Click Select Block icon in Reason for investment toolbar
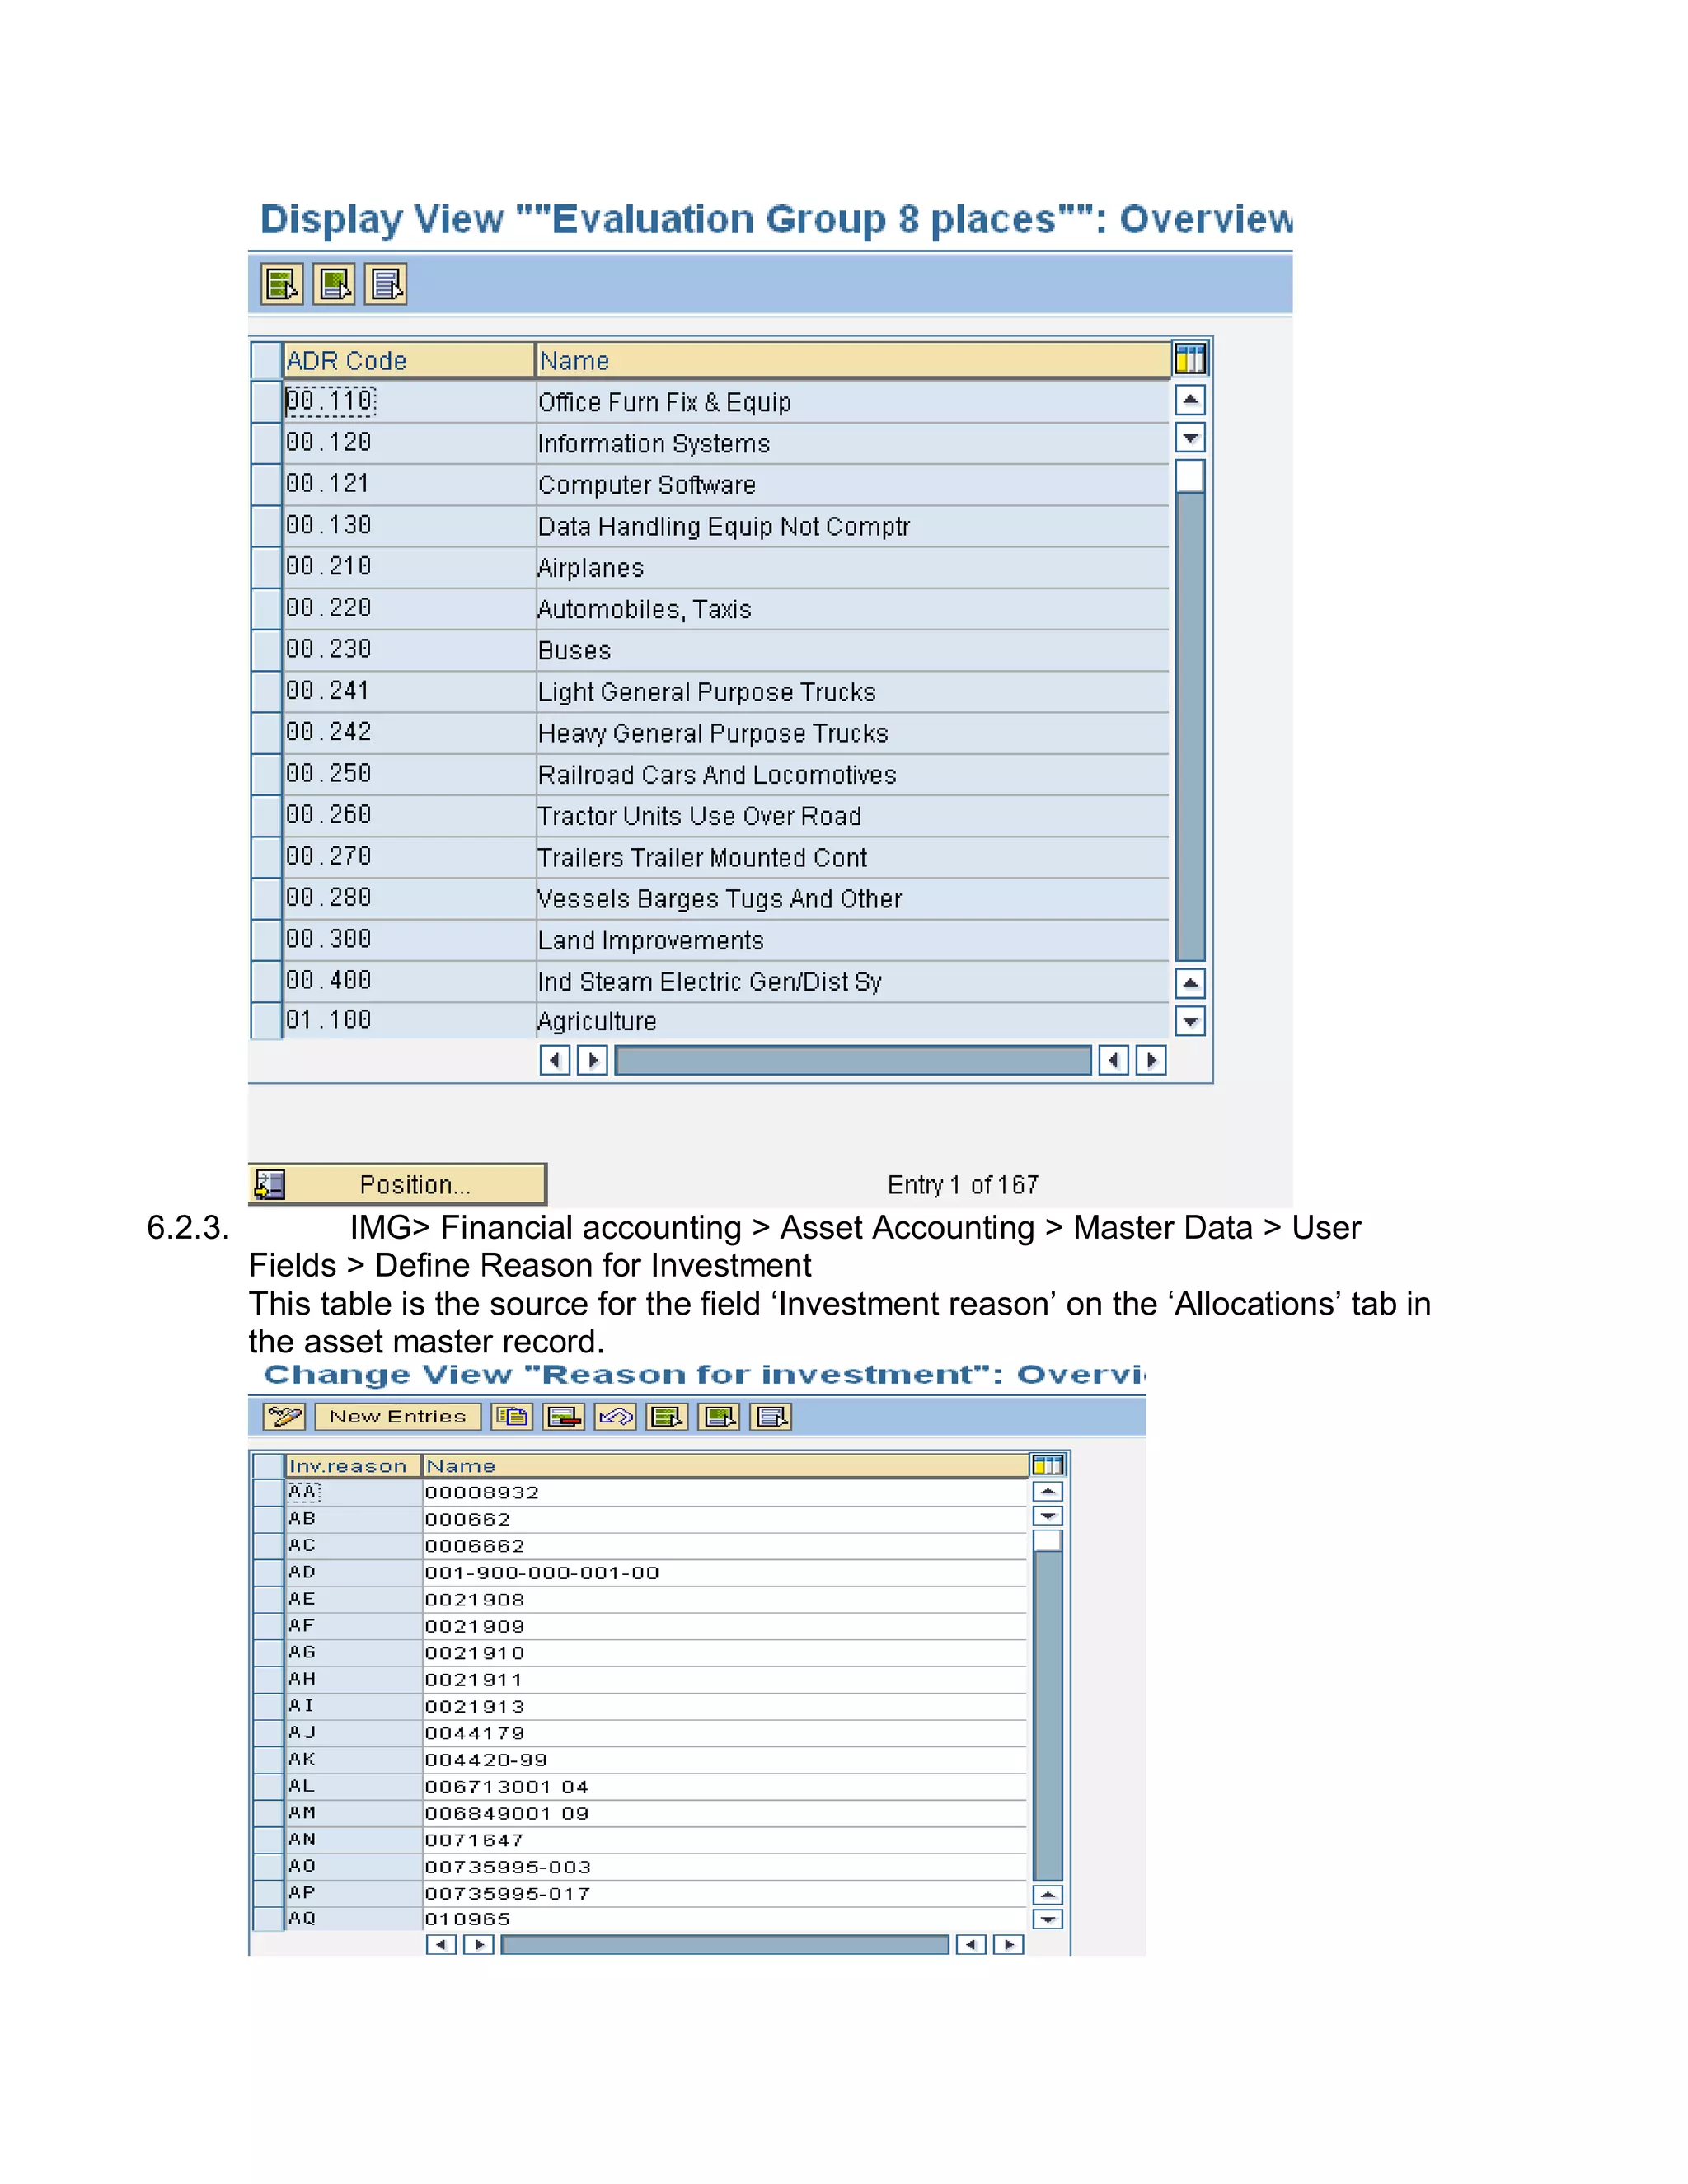This screenshot has width=1688, height=2184. click(x=719, y=1416)
